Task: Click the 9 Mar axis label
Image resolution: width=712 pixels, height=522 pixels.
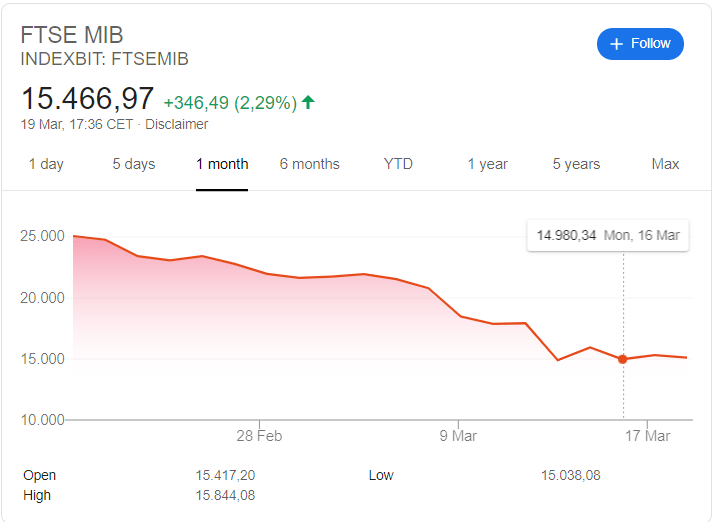Action: click(457, 436)
